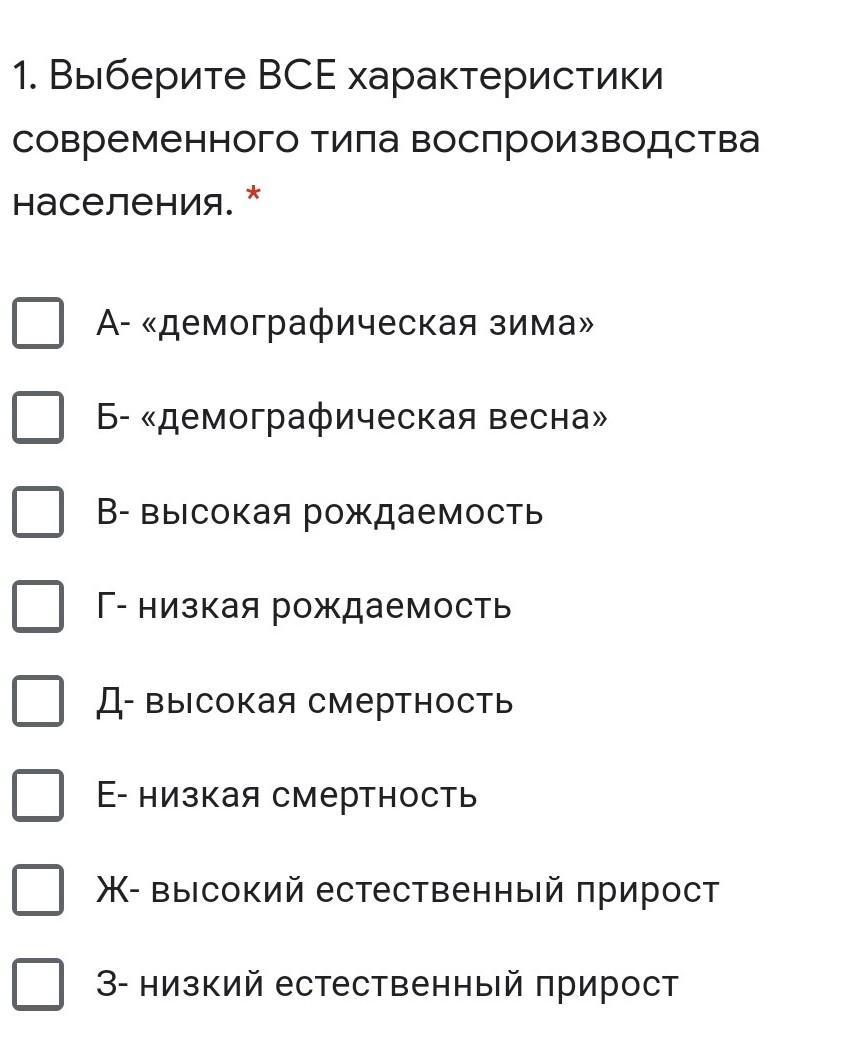This screenshot has width=864, height=1042.
Task: Tick the checkbox for Б- «демографическая весна»
Action: tap(38, 418)
